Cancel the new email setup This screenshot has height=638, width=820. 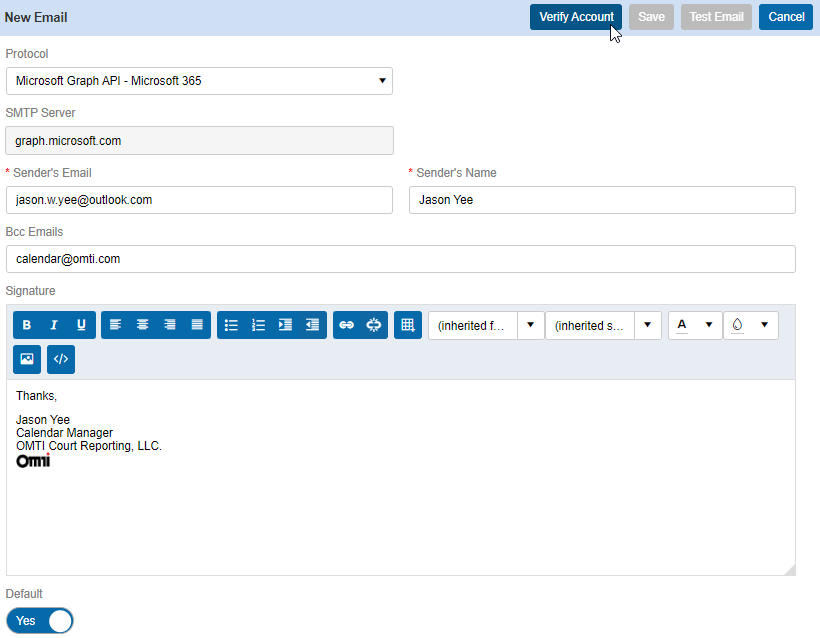(x=786, y=17)
